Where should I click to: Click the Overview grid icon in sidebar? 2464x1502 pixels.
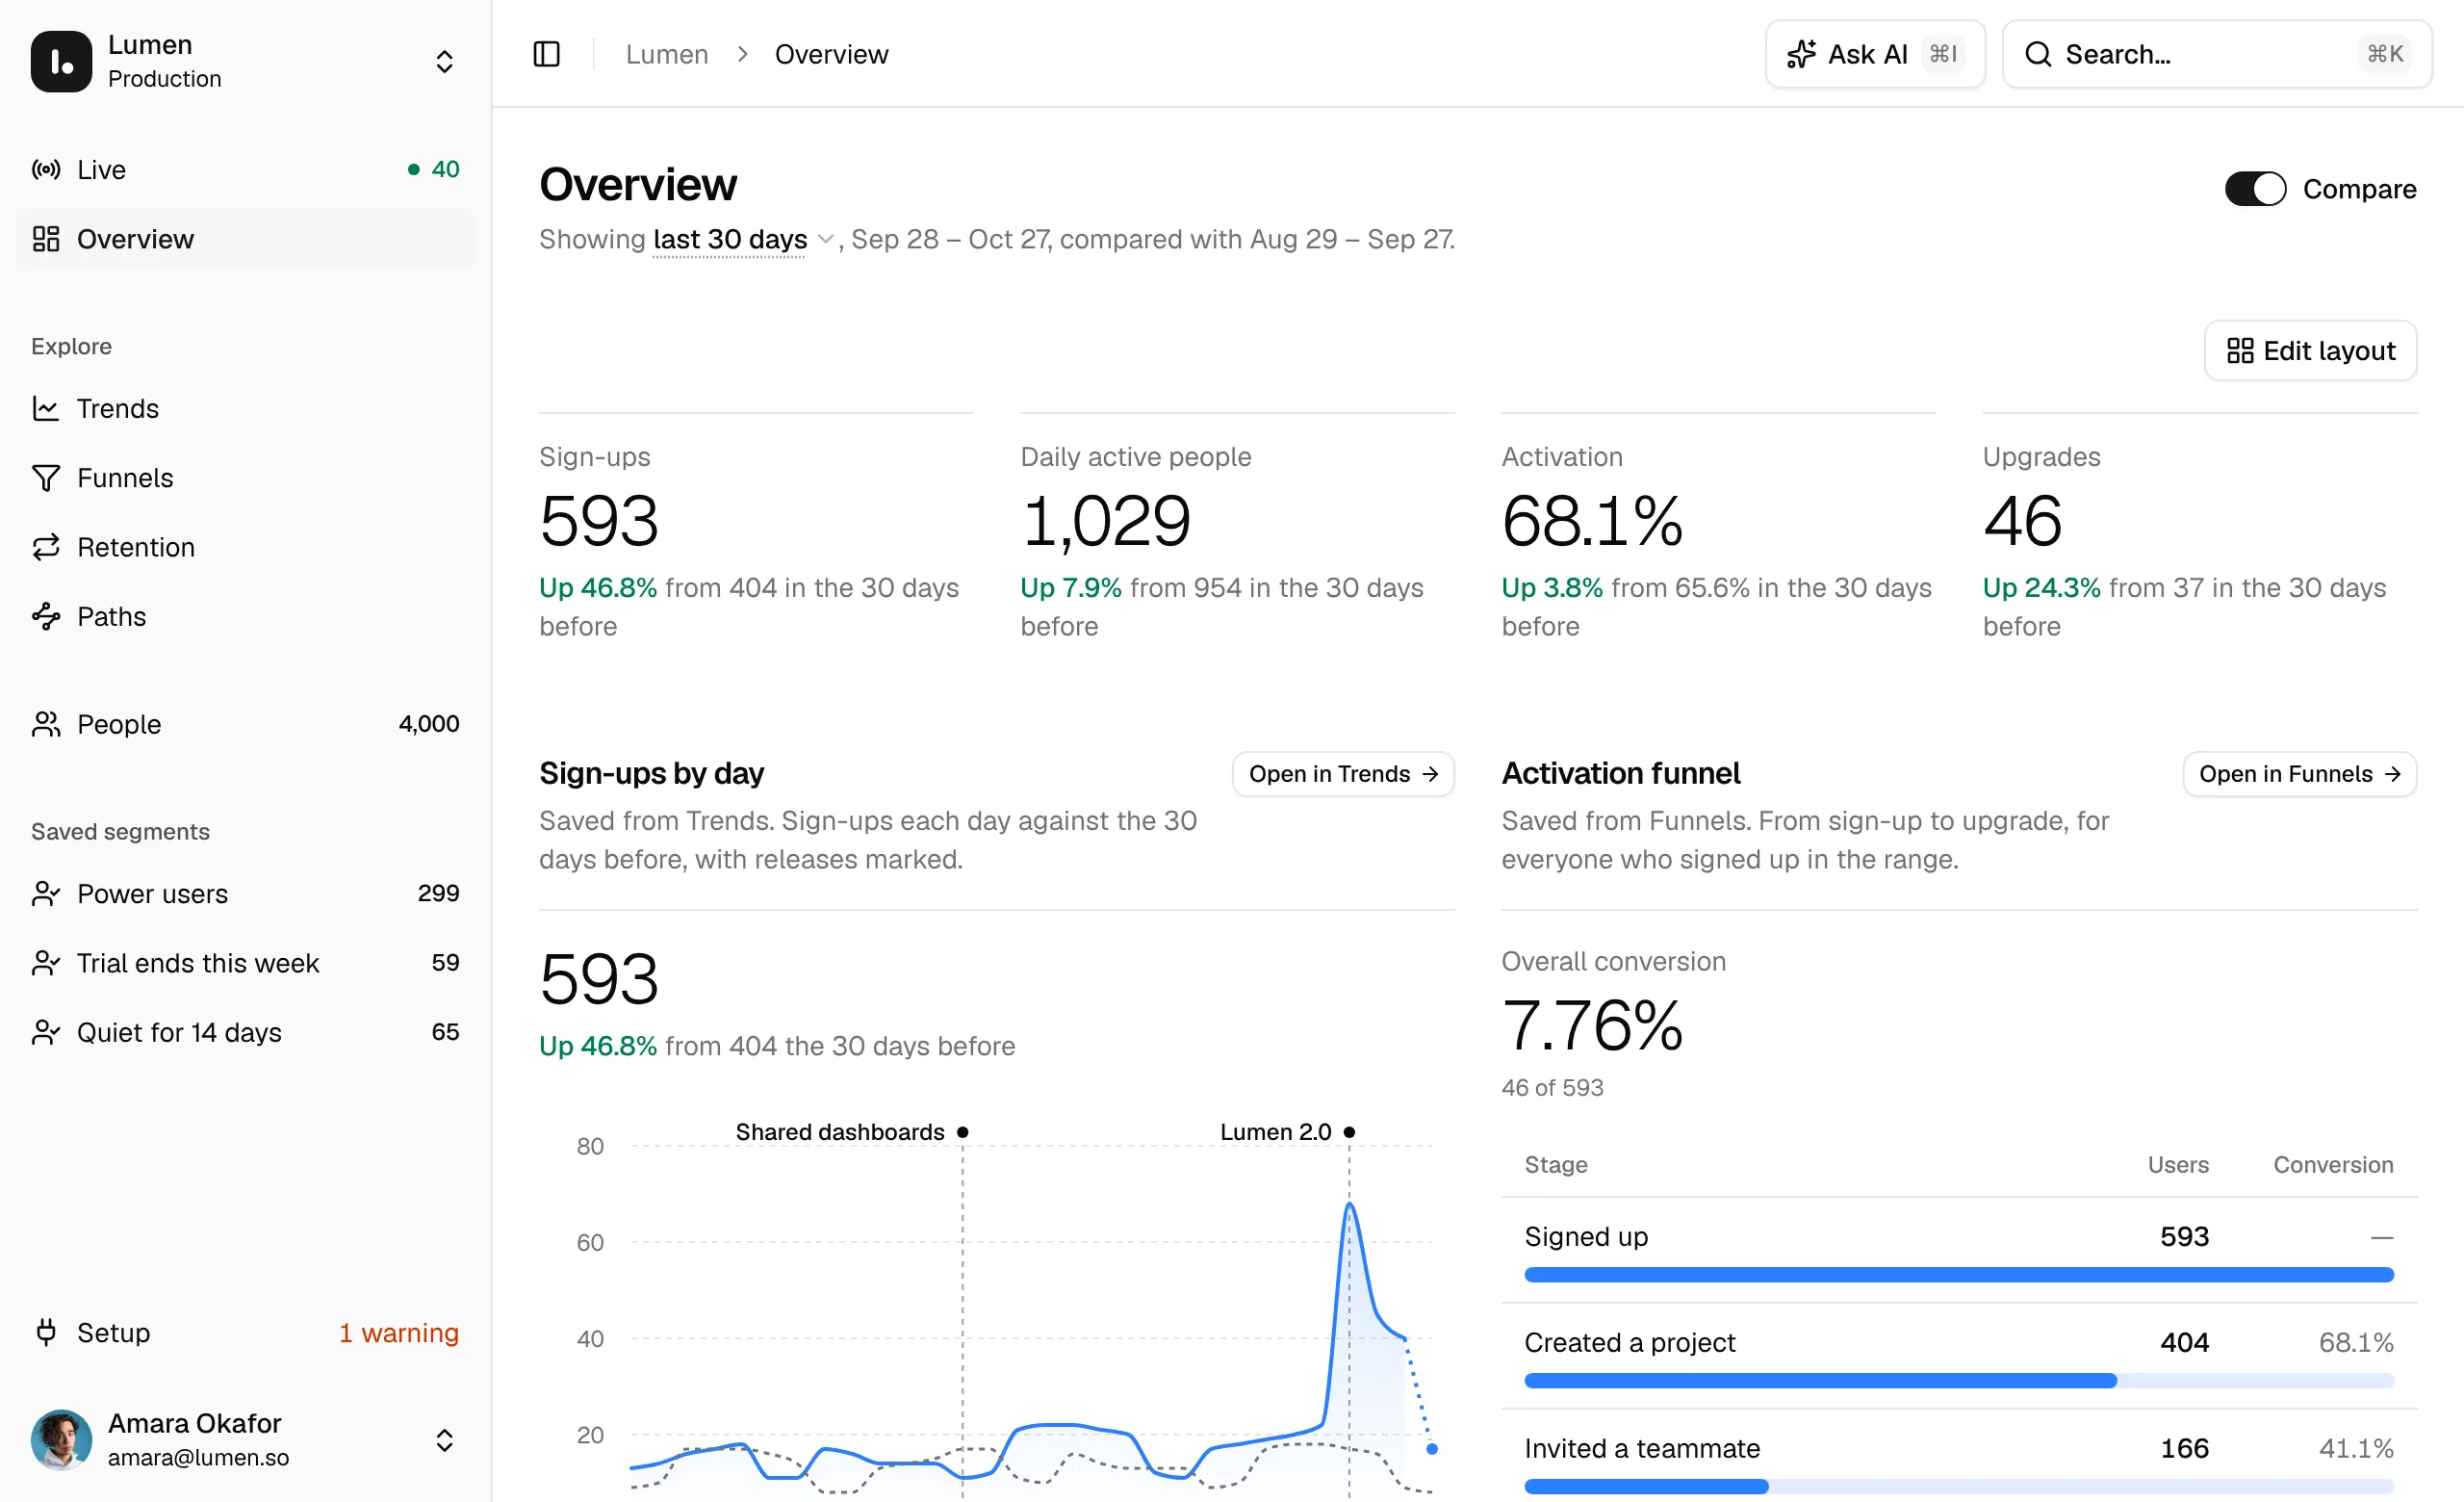point(46,239)
